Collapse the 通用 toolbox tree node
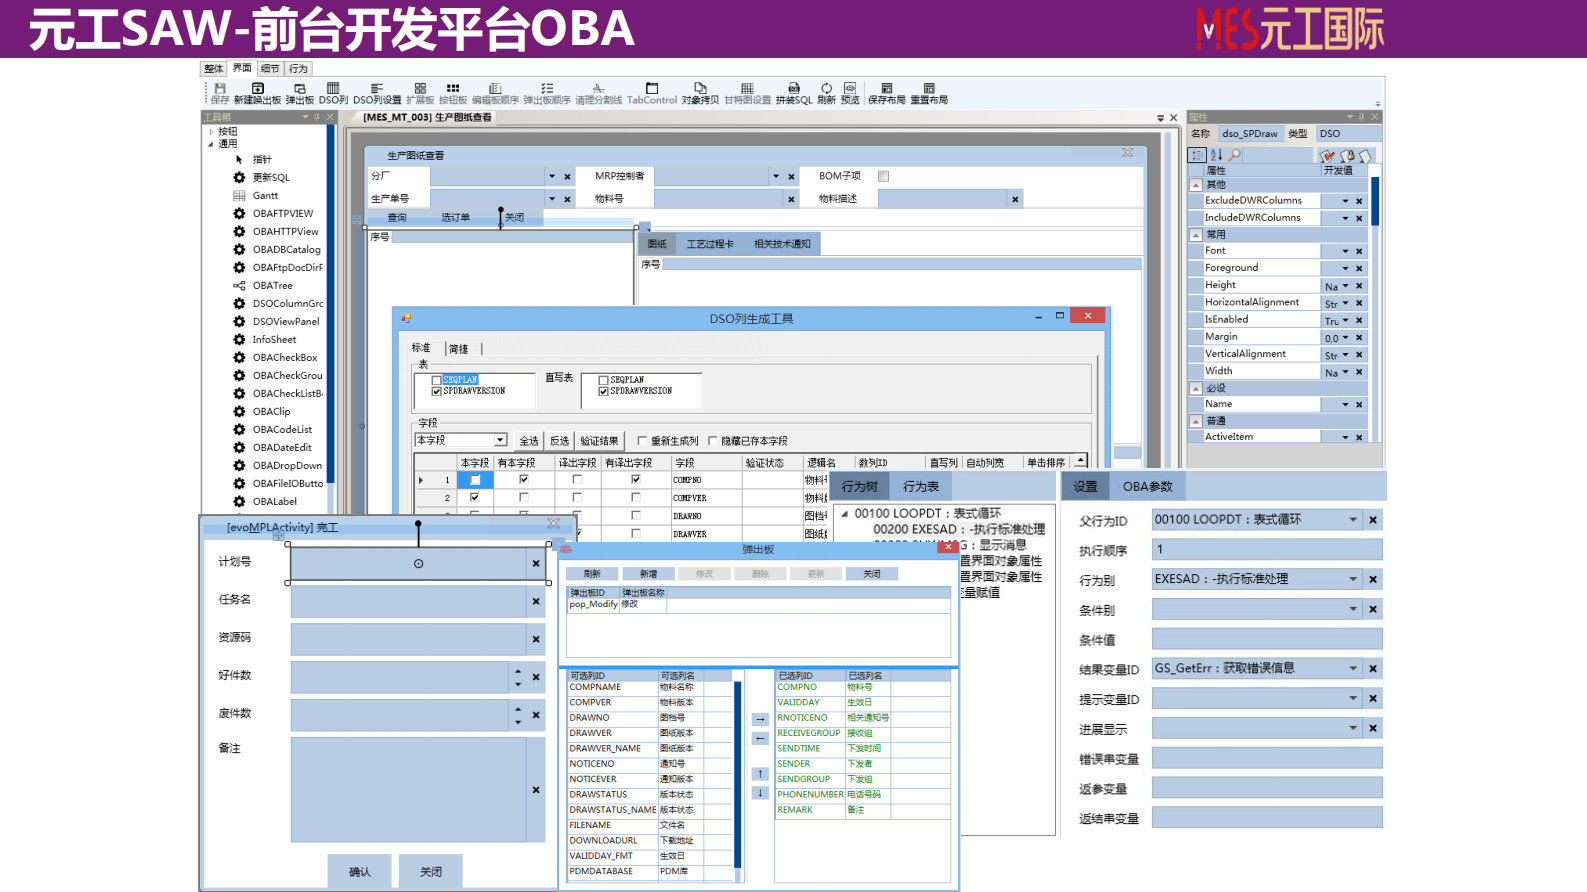Viewport: 1587px width, 892px height. pos(211,144)
